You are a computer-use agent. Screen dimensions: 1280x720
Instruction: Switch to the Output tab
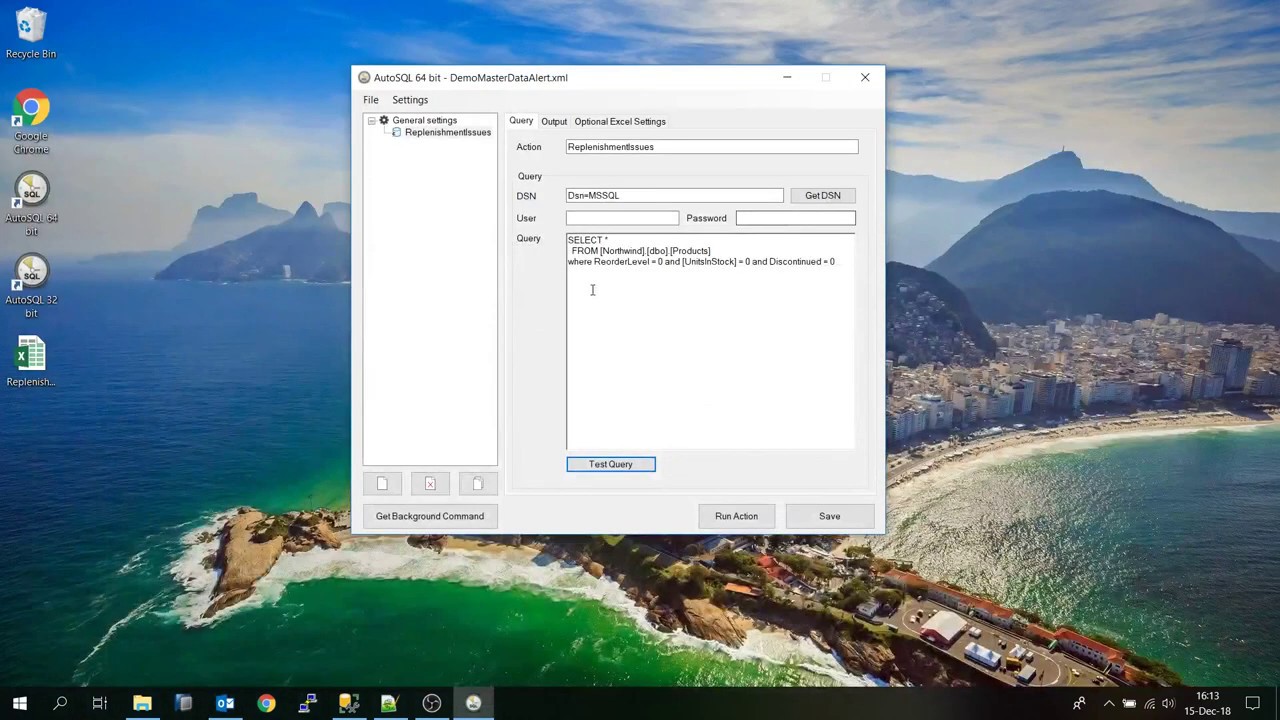tap(554, 122)
